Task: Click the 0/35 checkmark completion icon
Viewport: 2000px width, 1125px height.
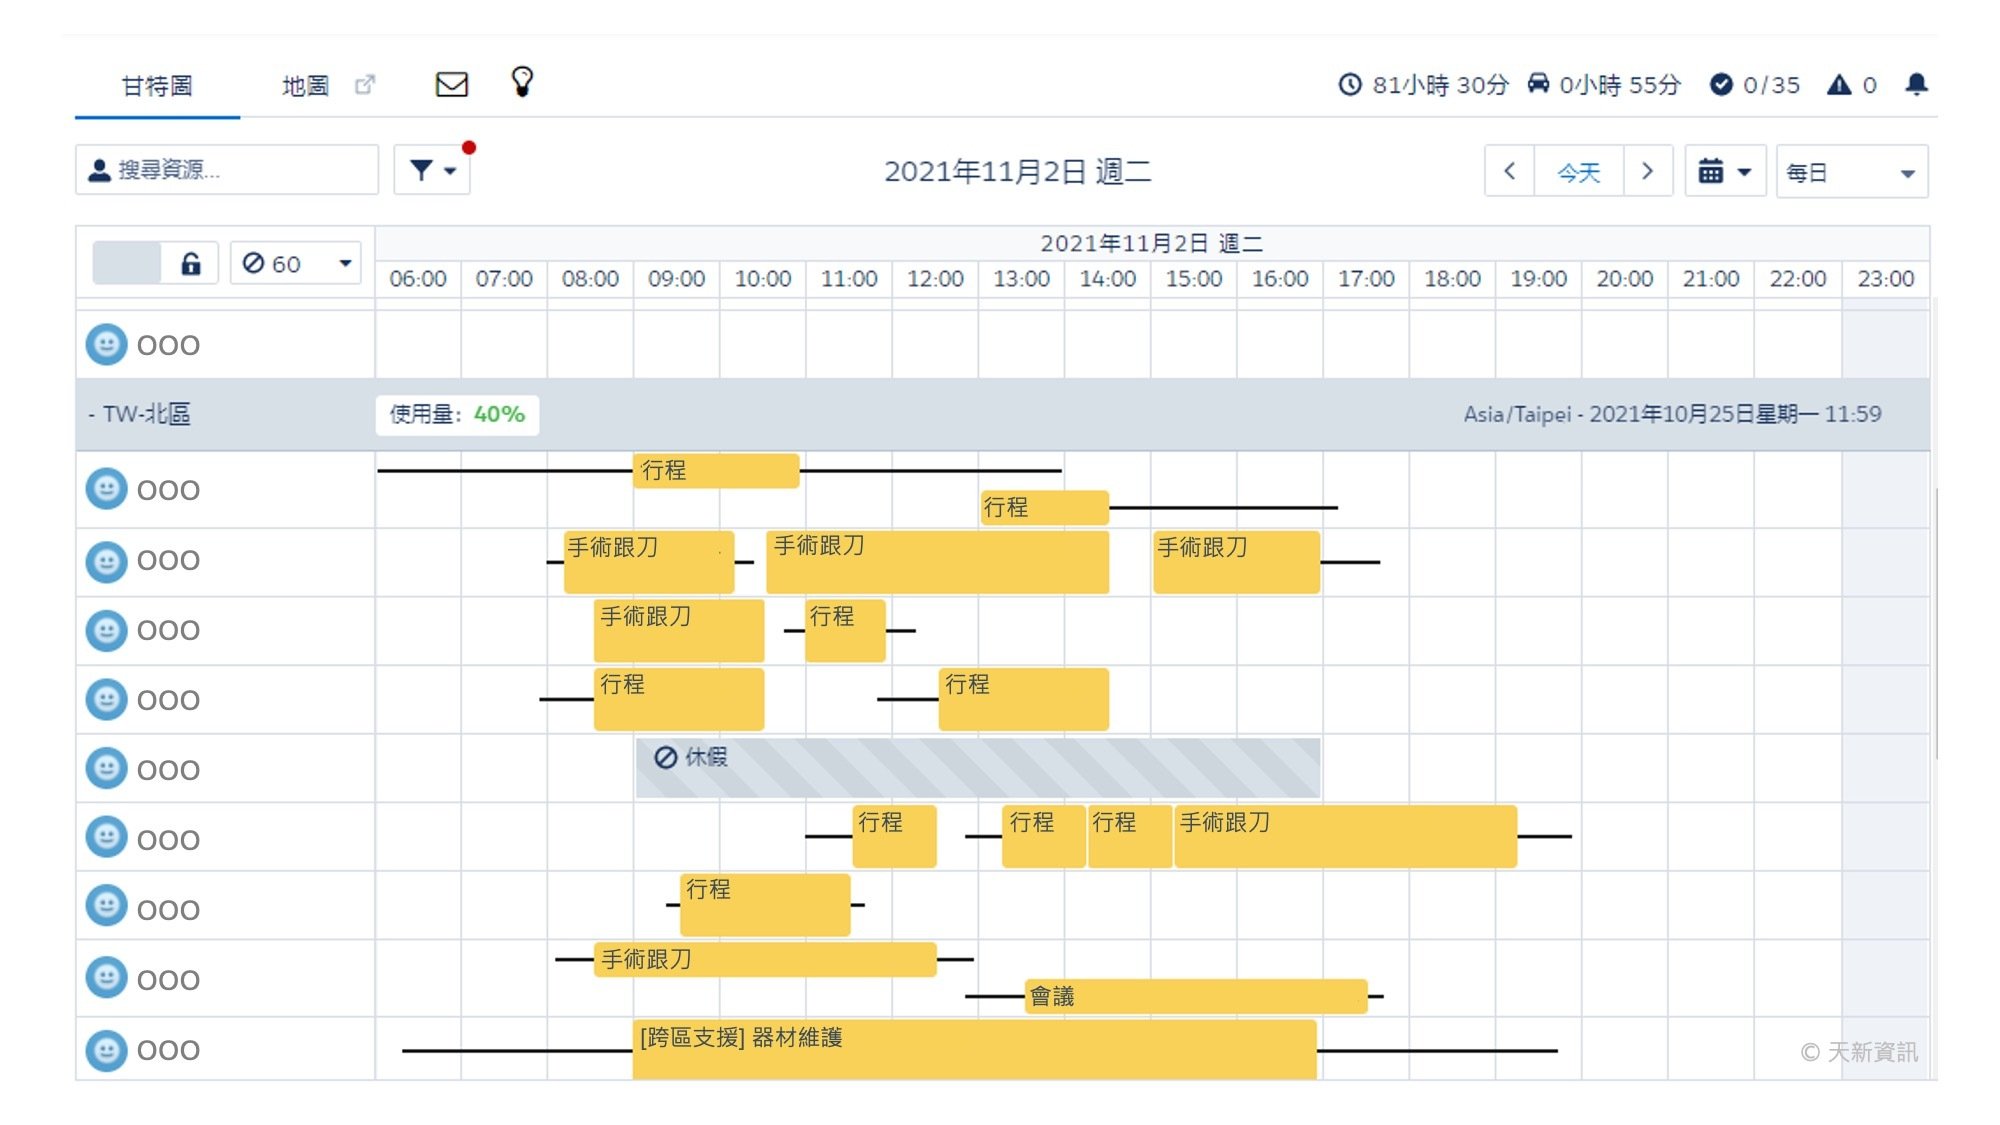Action: tap(1722, 86)
